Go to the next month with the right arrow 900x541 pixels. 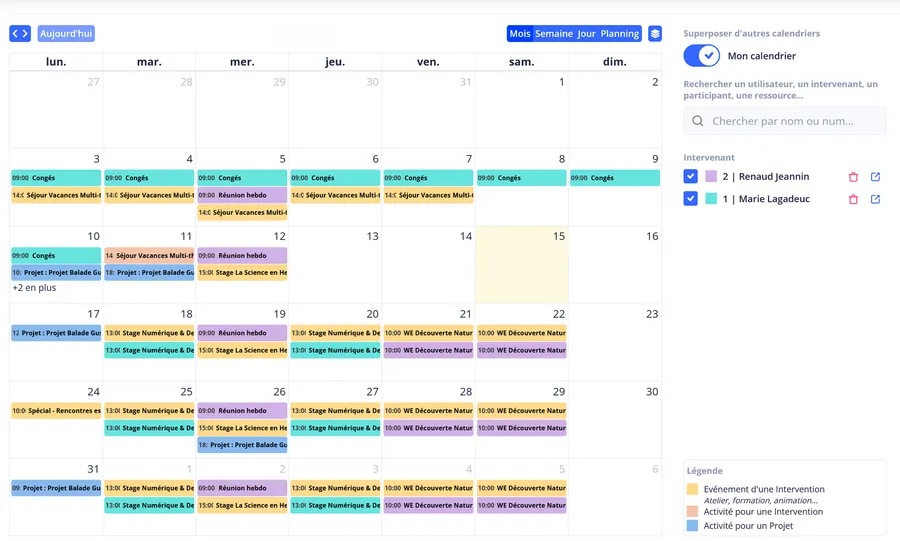point(25,34)
